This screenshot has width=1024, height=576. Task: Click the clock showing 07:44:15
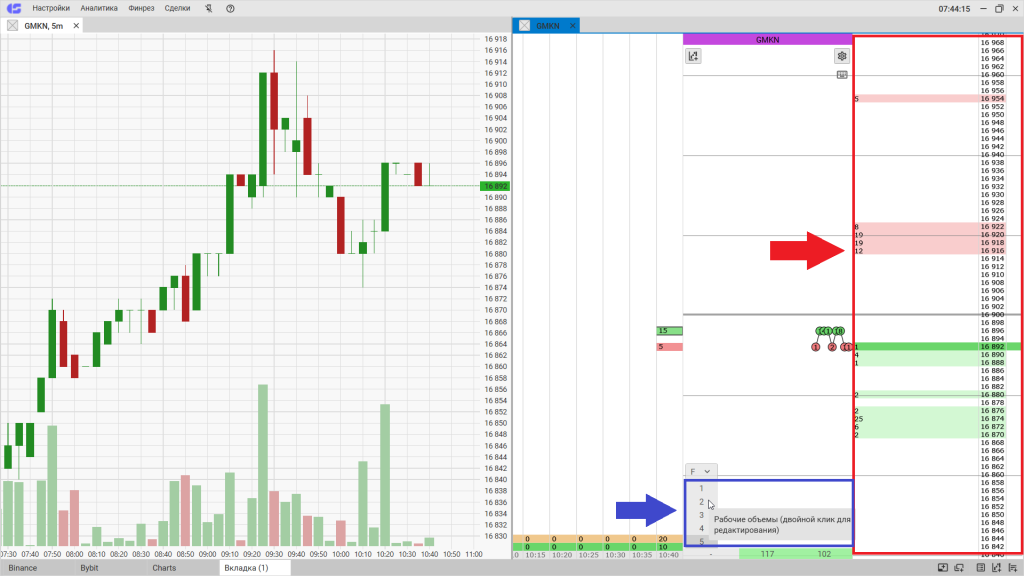[954, 9]
